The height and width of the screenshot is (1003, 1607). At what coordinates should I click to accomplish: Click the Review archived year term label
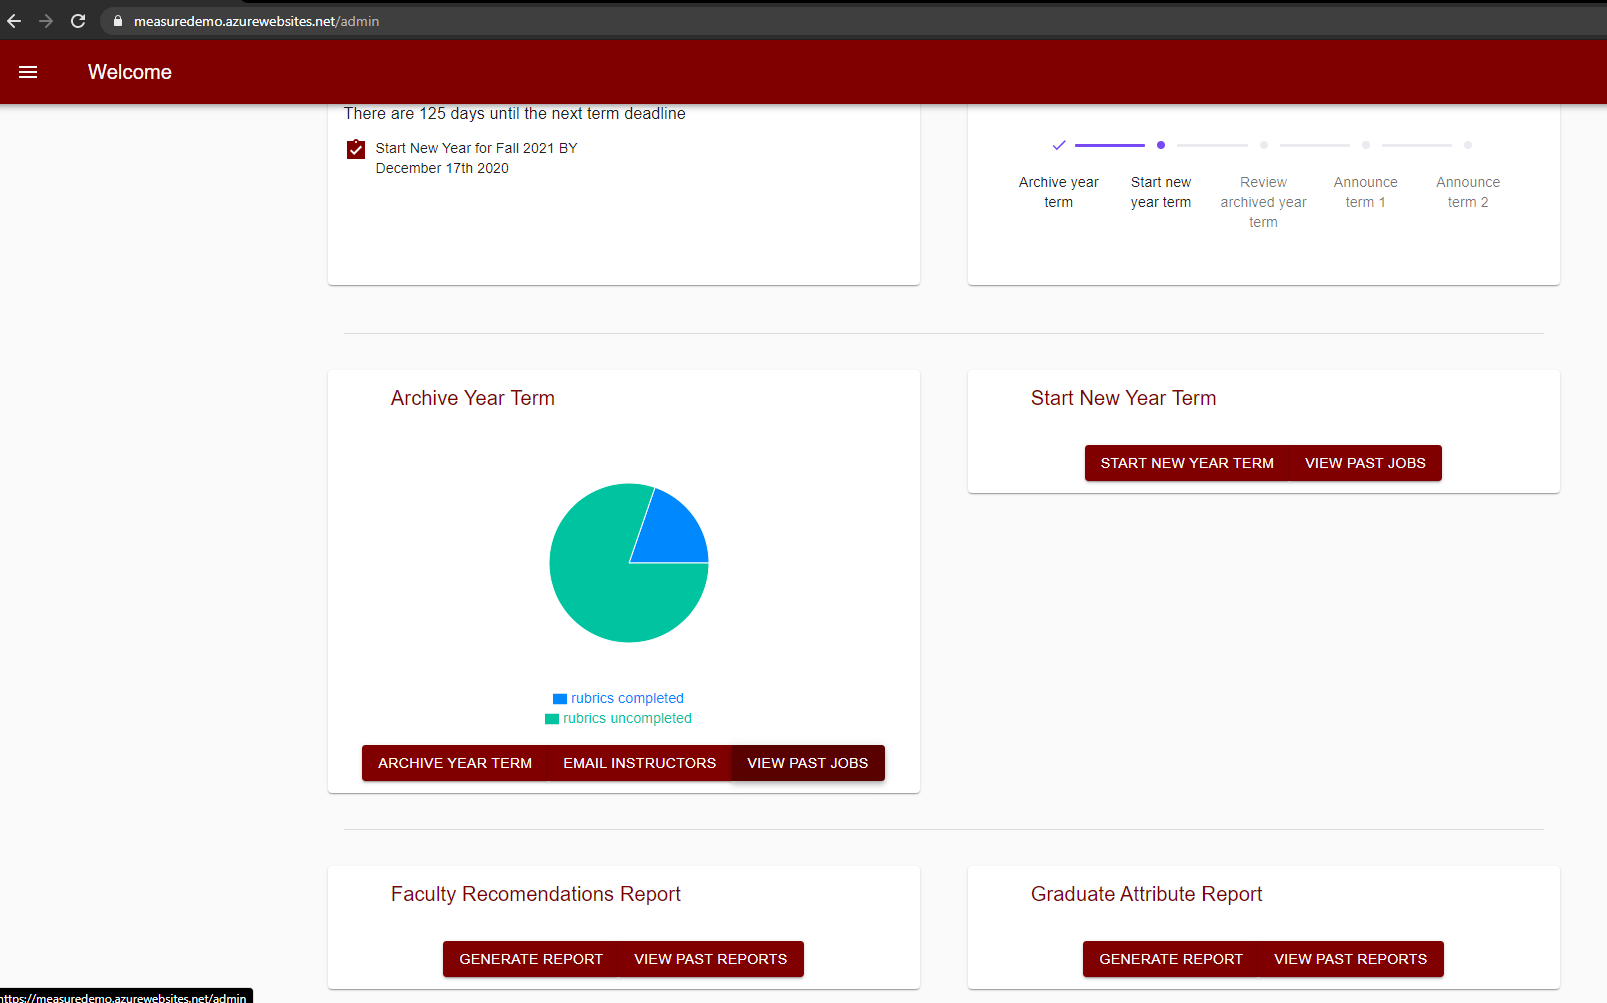(1264, 202)
